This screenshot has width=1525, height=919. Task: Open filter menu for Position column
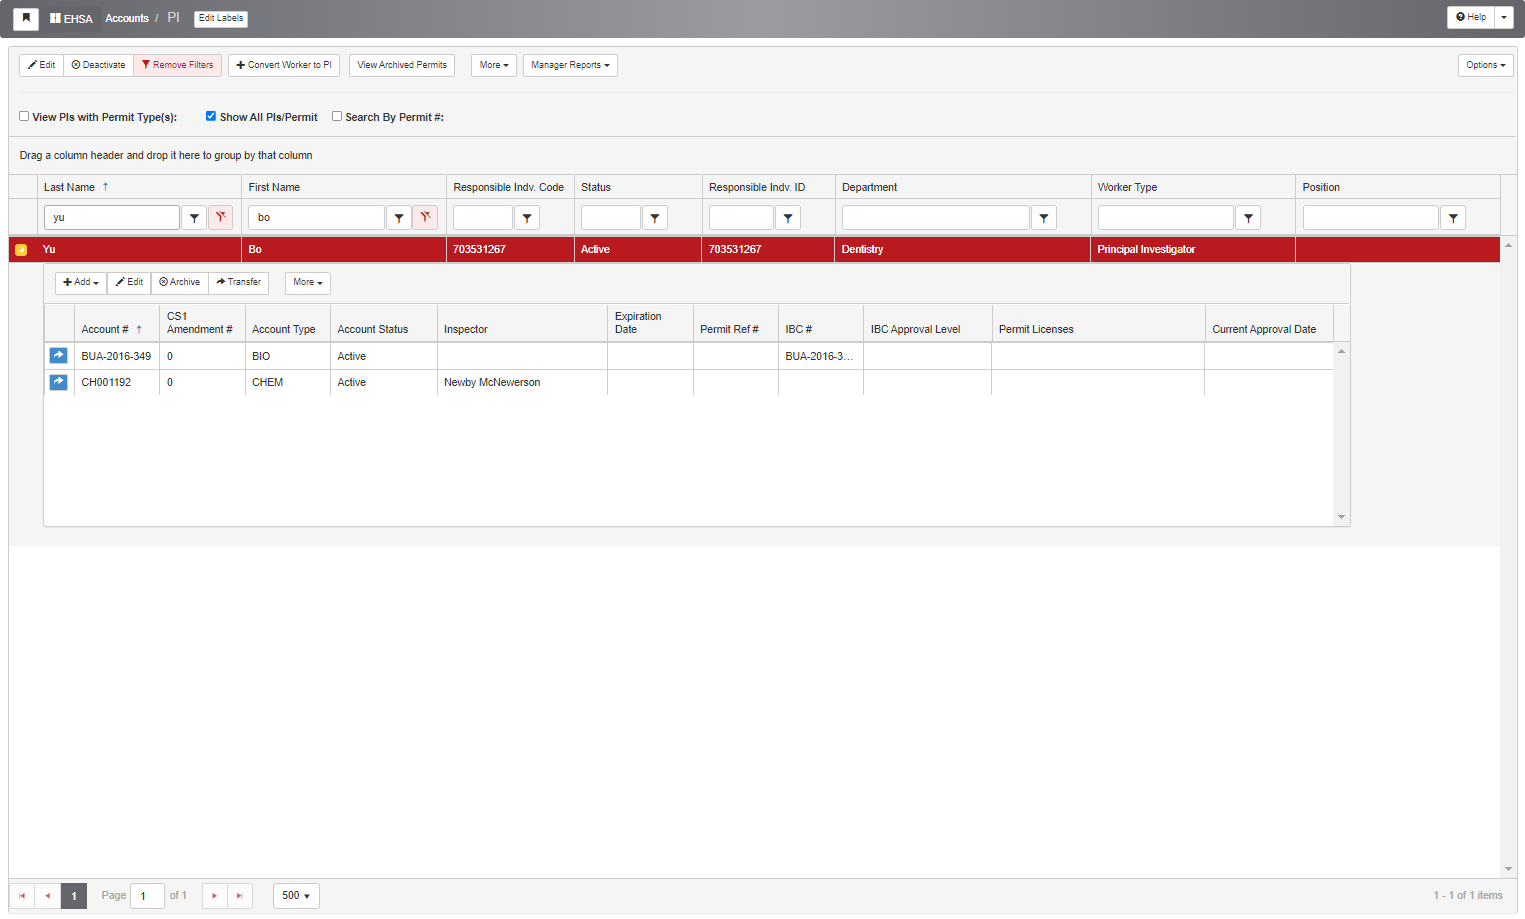[x=1453, y=217]
